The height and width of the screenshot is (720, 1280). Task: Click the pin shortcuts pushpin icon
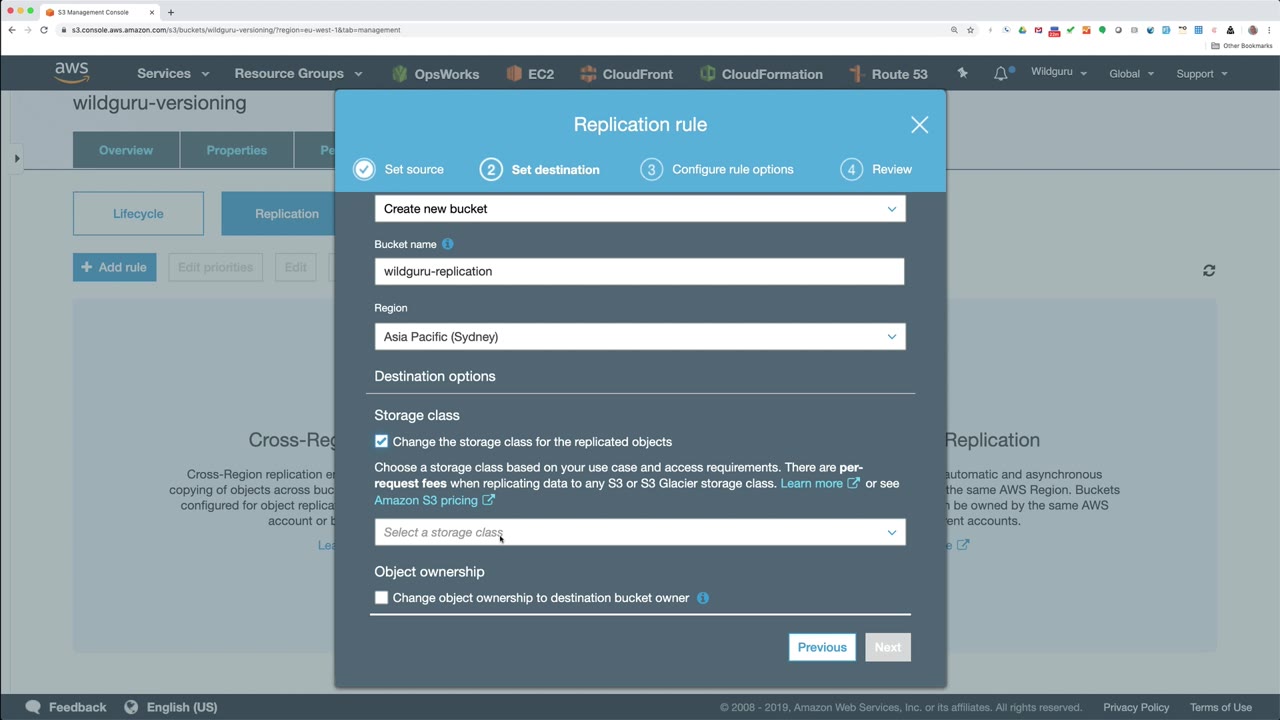click(x=962, y=73)
